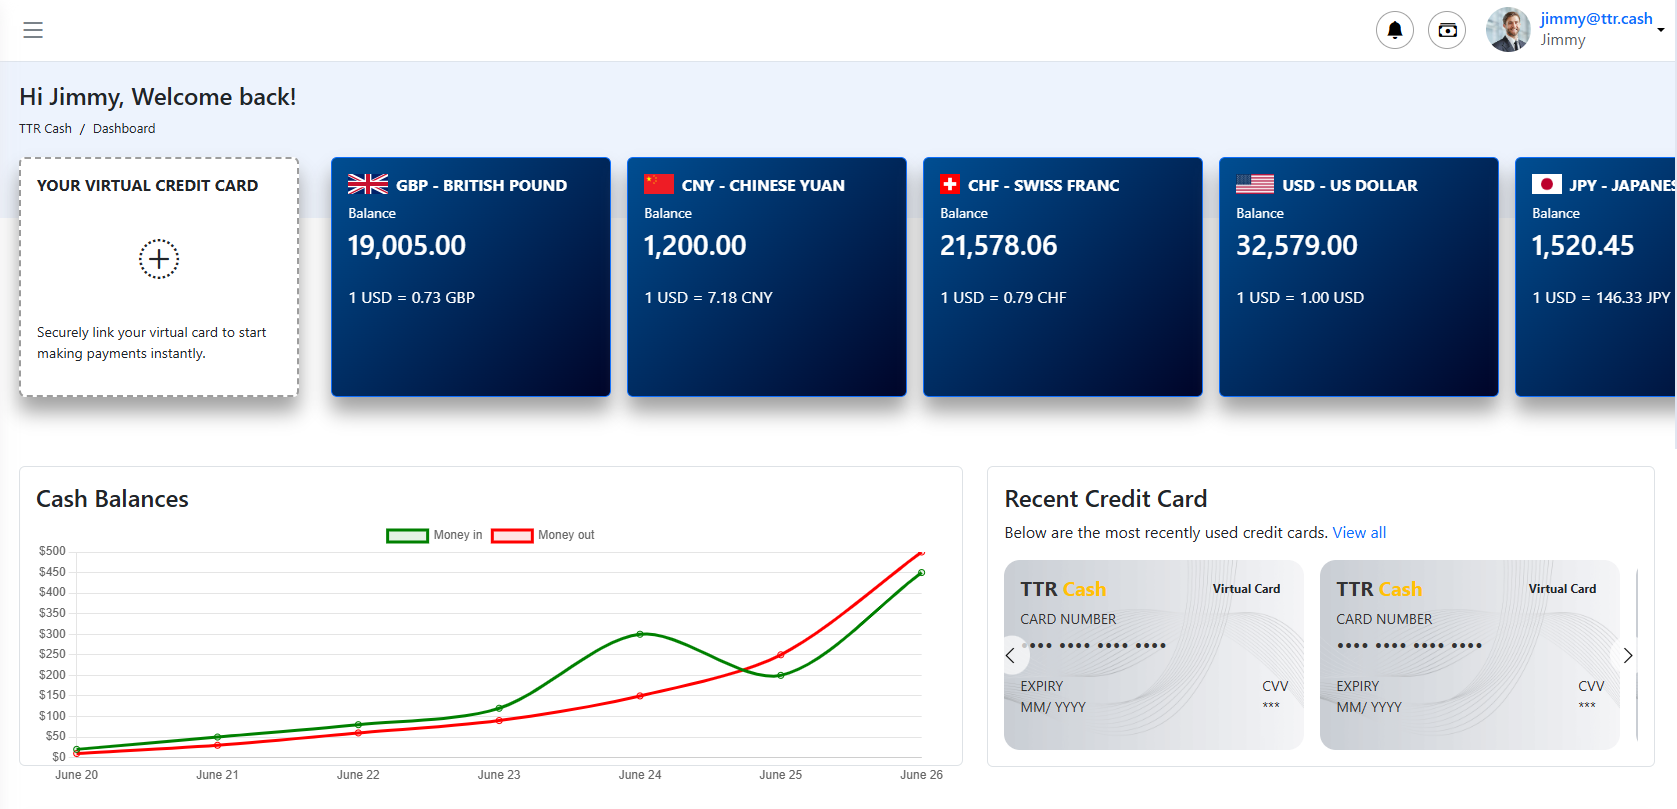
Task: Click the 1,520.45 JPY balance
Action: click(x=1583, y=245)
